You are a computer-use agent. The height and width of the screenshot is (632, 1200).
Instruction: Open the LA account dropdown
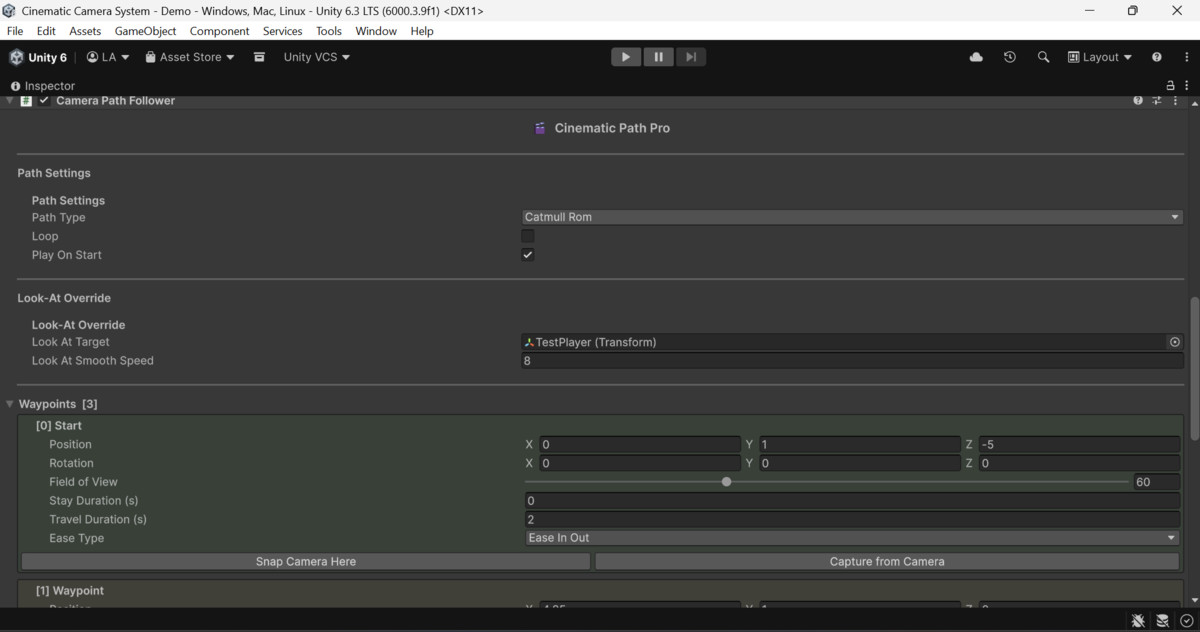[x=108, y=57]
